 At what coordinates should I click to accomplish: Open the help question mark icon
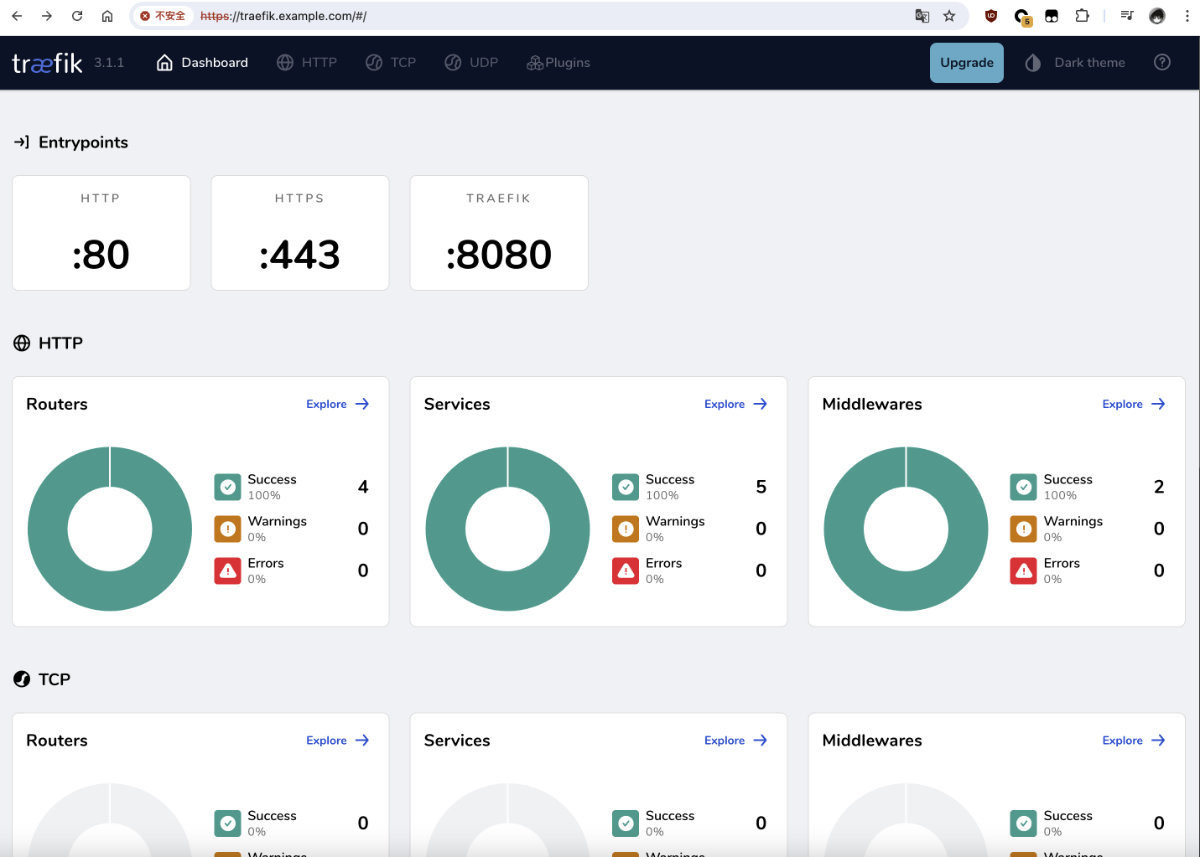[x=1162, y=62]
